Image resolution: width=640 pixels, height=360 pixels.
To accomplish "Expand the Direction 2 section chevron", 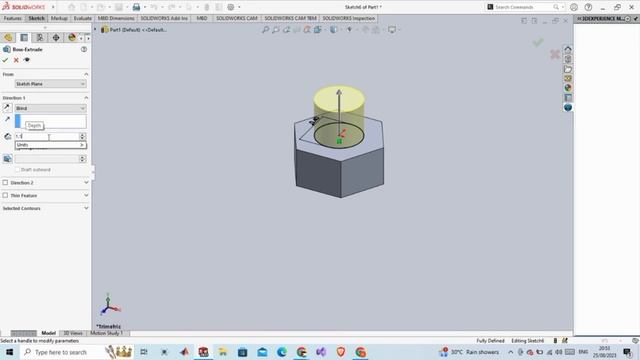I will pyautogui.click(x=86, y=182).
